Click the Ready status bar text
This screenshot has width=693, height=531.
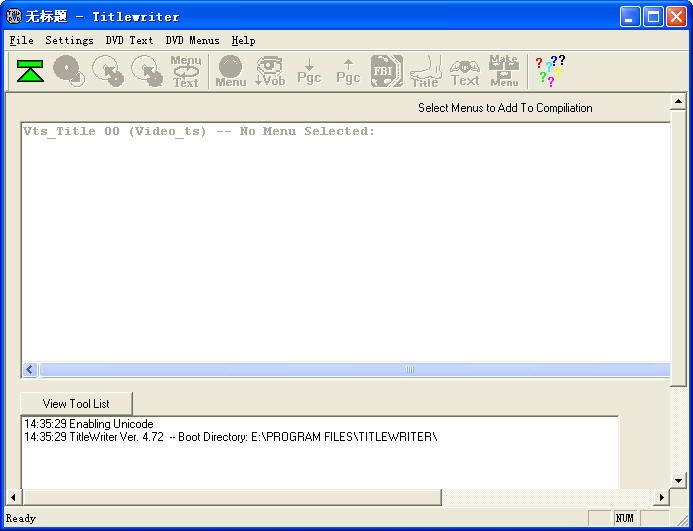click(21, 518)
